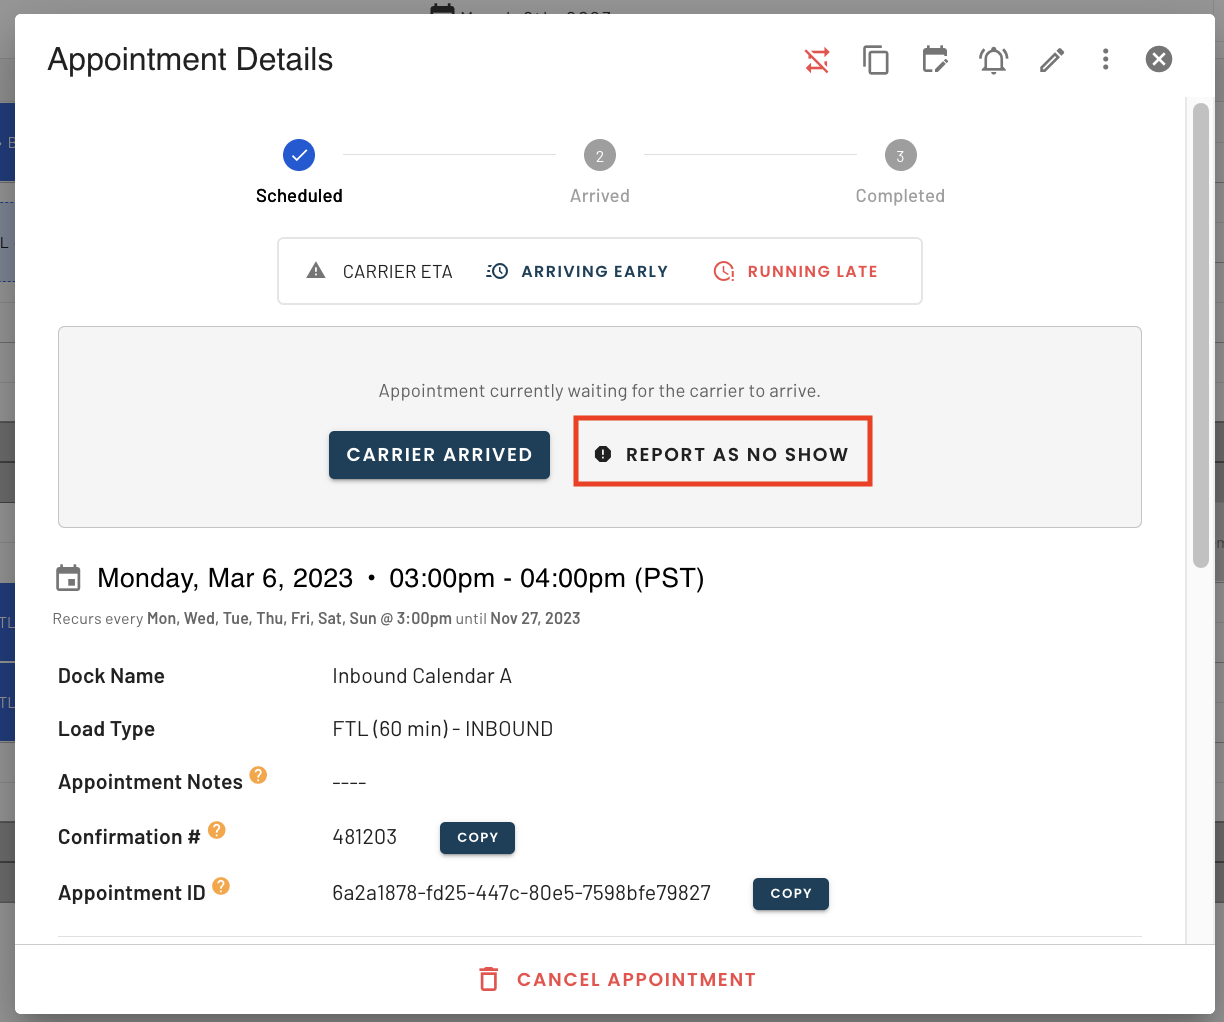1224x1022 pixels.
Task: Select the Scheduled step checkmark
Action: [x=299, y=155]
